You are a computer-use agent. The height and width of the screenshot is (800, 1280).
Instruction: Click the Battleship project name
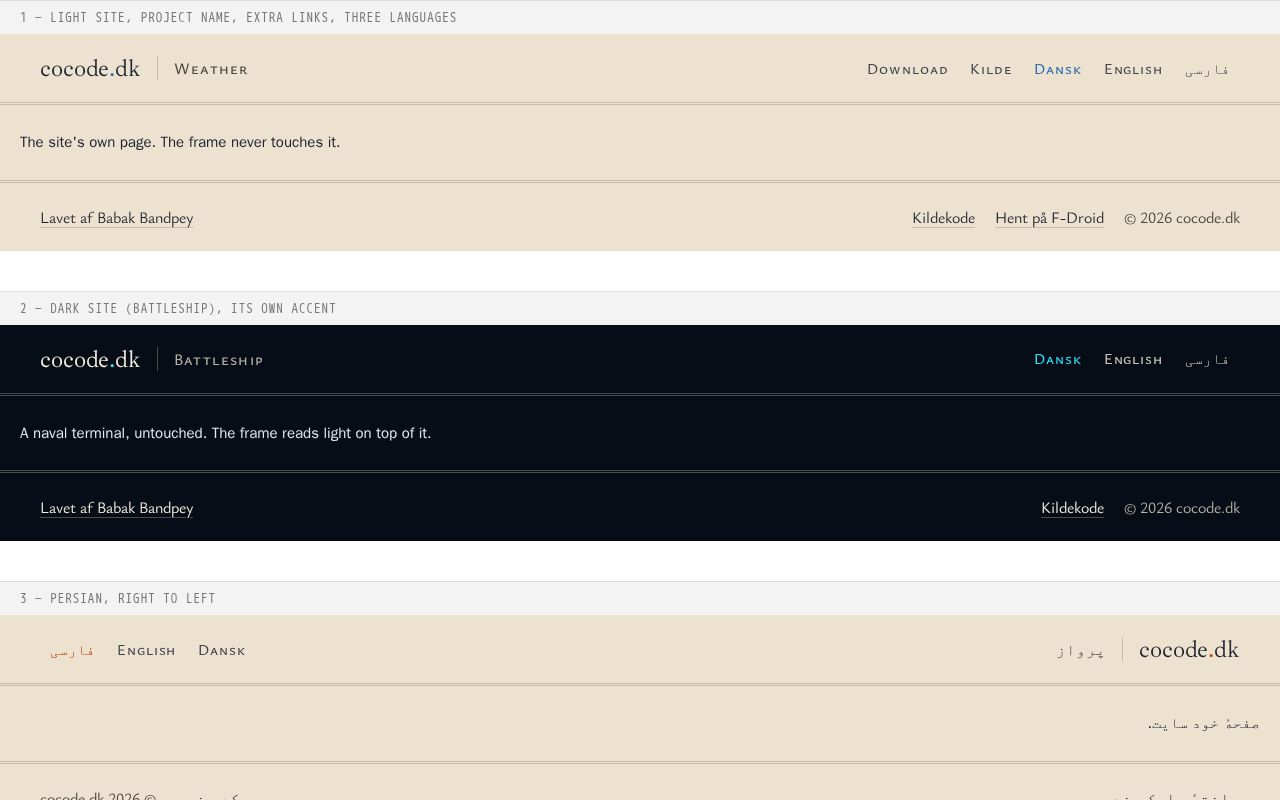pyautogui.click(x=219, y=360)
